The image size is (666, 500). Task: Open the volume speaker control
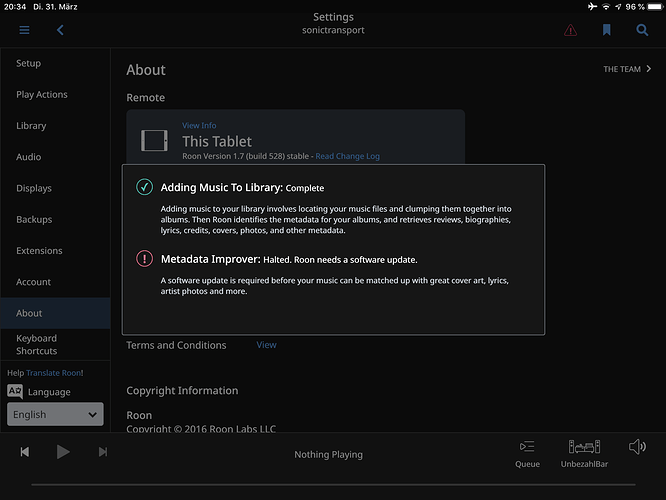coord(637,447)
